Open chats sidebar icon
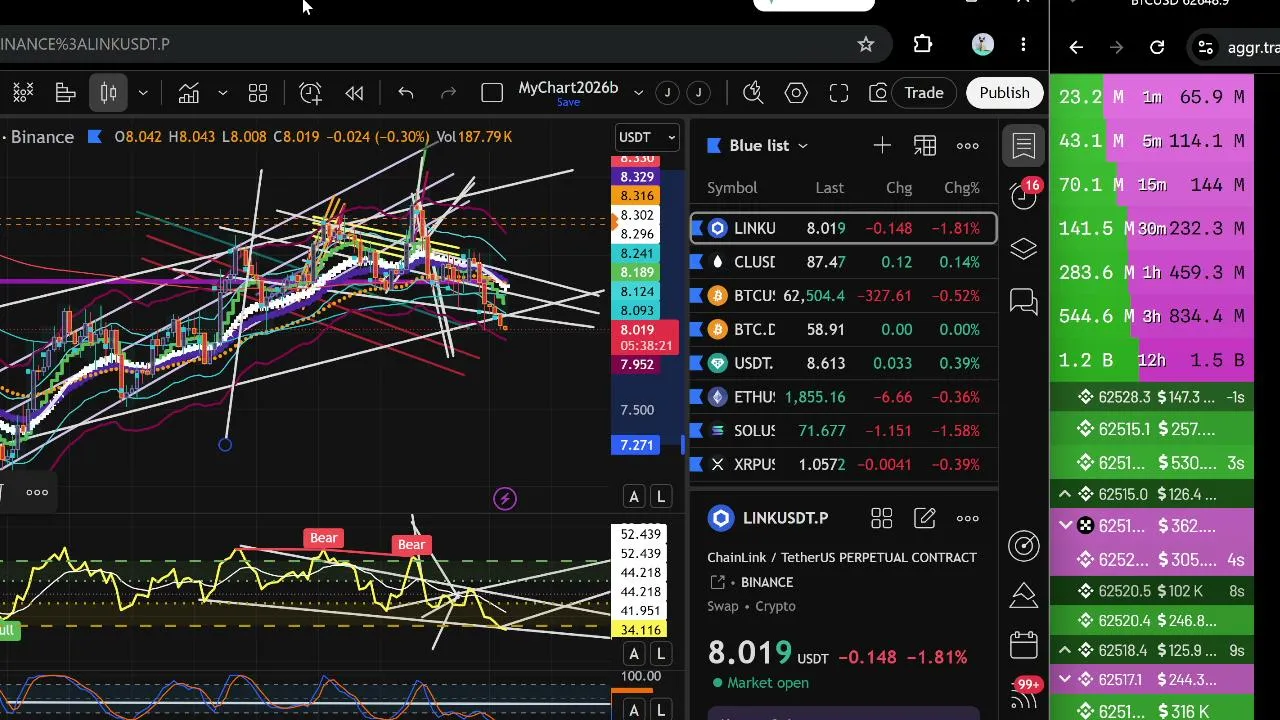The image size is (1280, 720). click(x=1024, y=301)
